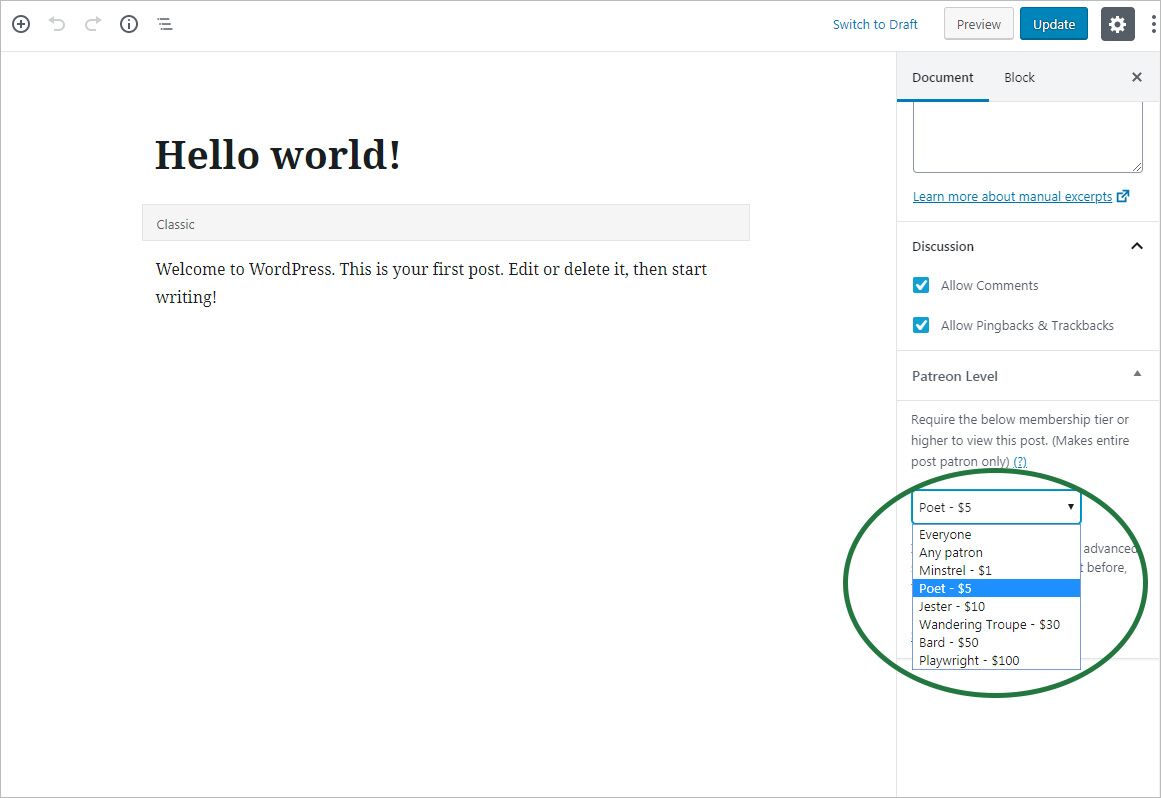1161x798 pixels.
Task: Click the Redo arrow icon
Action: 93,24
